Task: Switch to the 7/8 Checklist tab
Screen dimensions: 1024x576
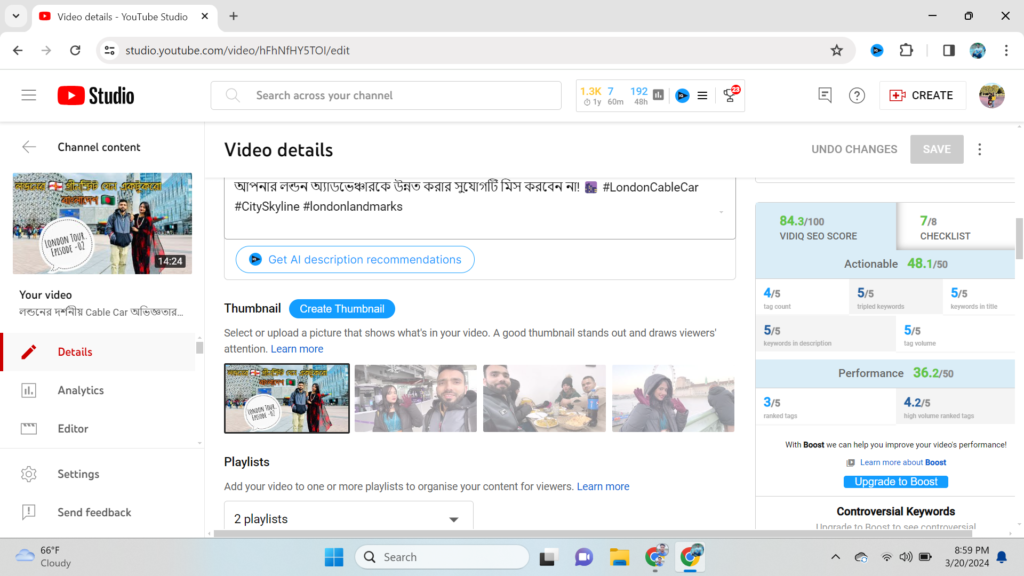Action: click(x=955, y=227)
